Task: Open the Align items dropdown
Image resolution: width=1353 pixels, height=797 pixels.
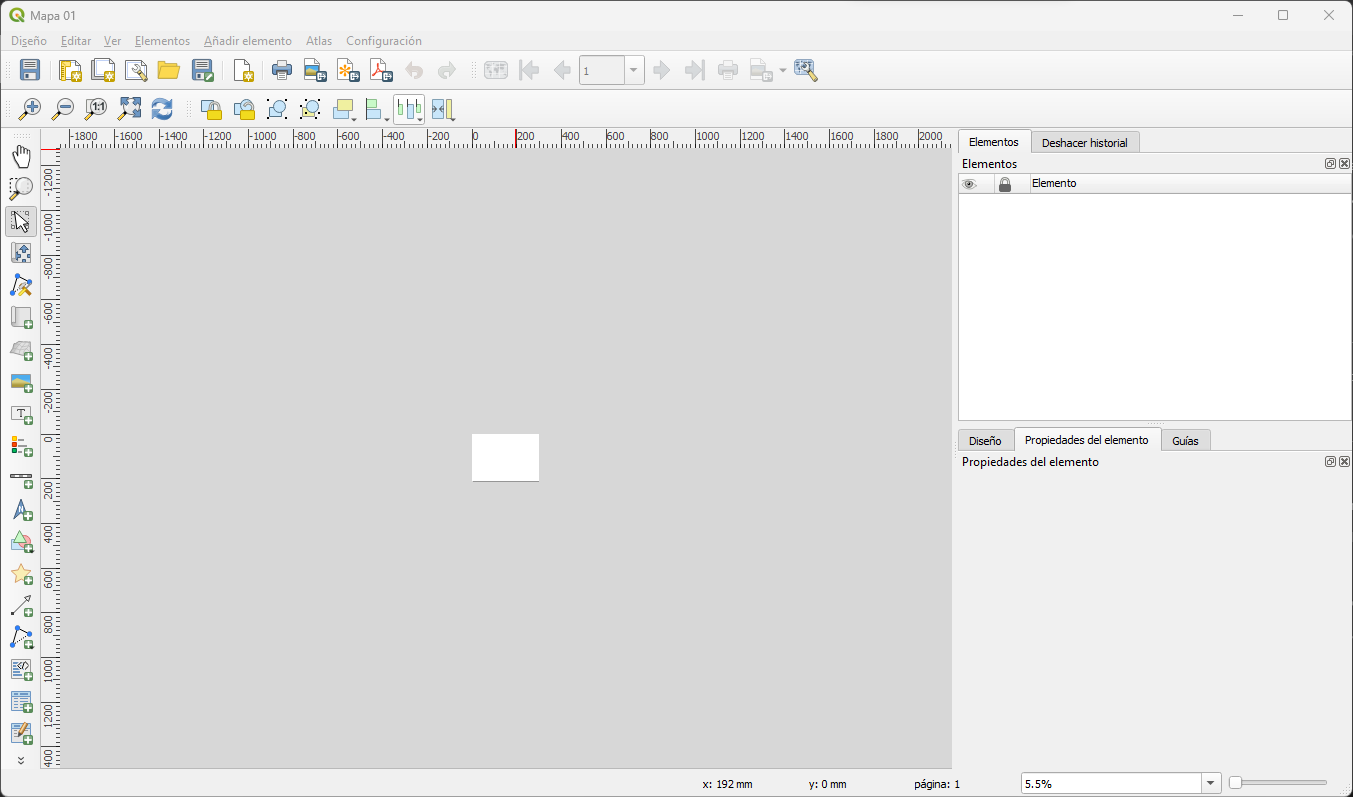Action: (x=377, y=109)
